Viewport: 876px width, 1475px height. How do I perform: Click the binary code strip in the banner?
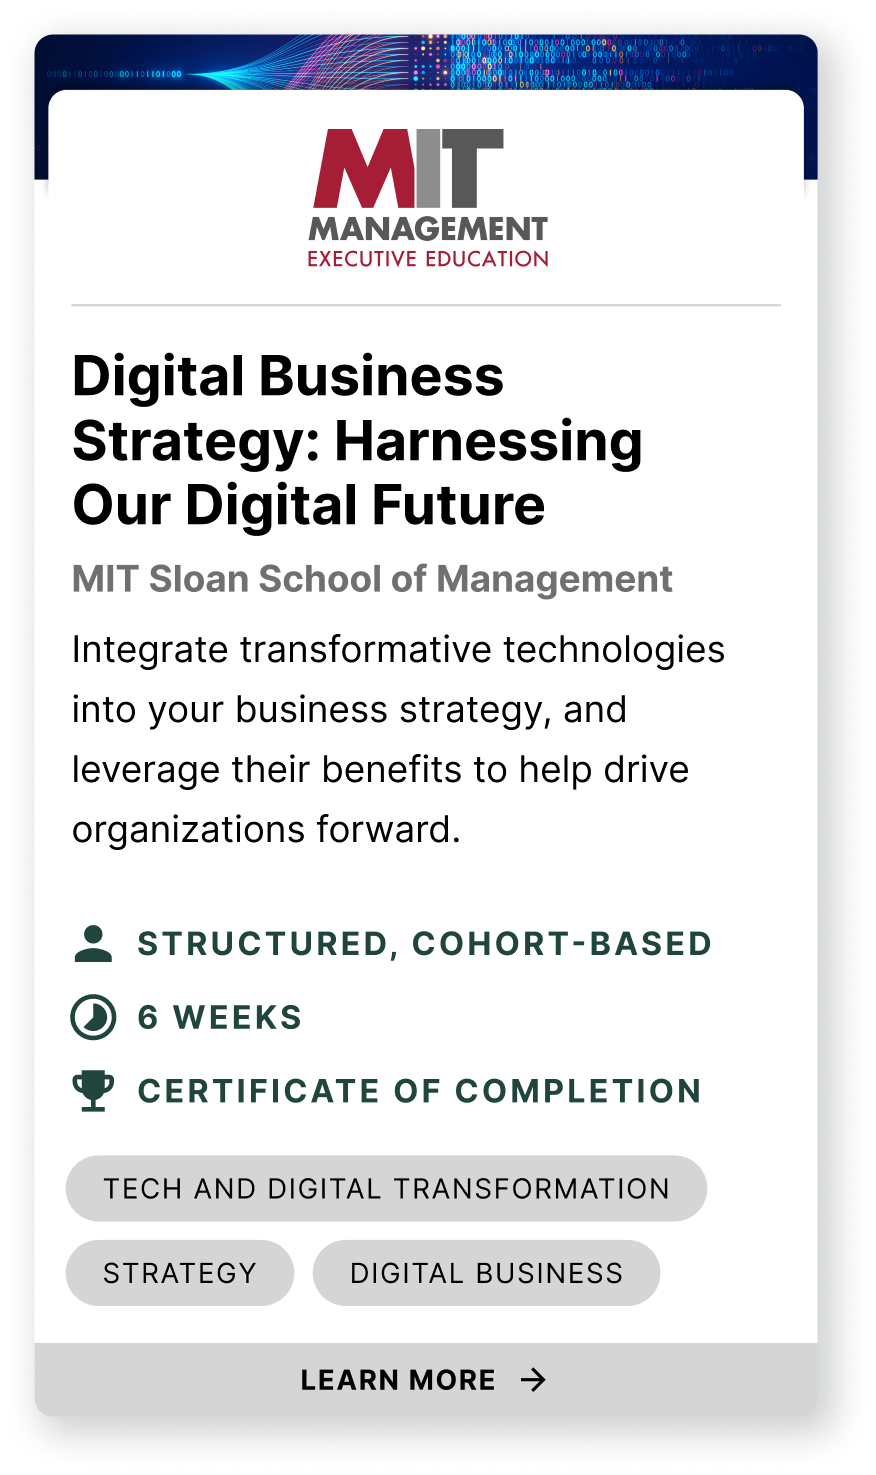coord(115,74)
